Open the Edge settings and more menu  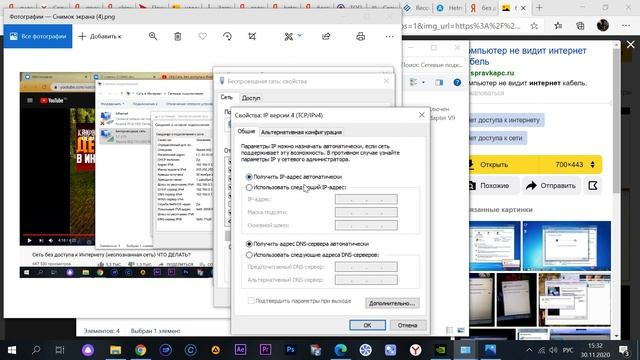[x=626, y=26]
